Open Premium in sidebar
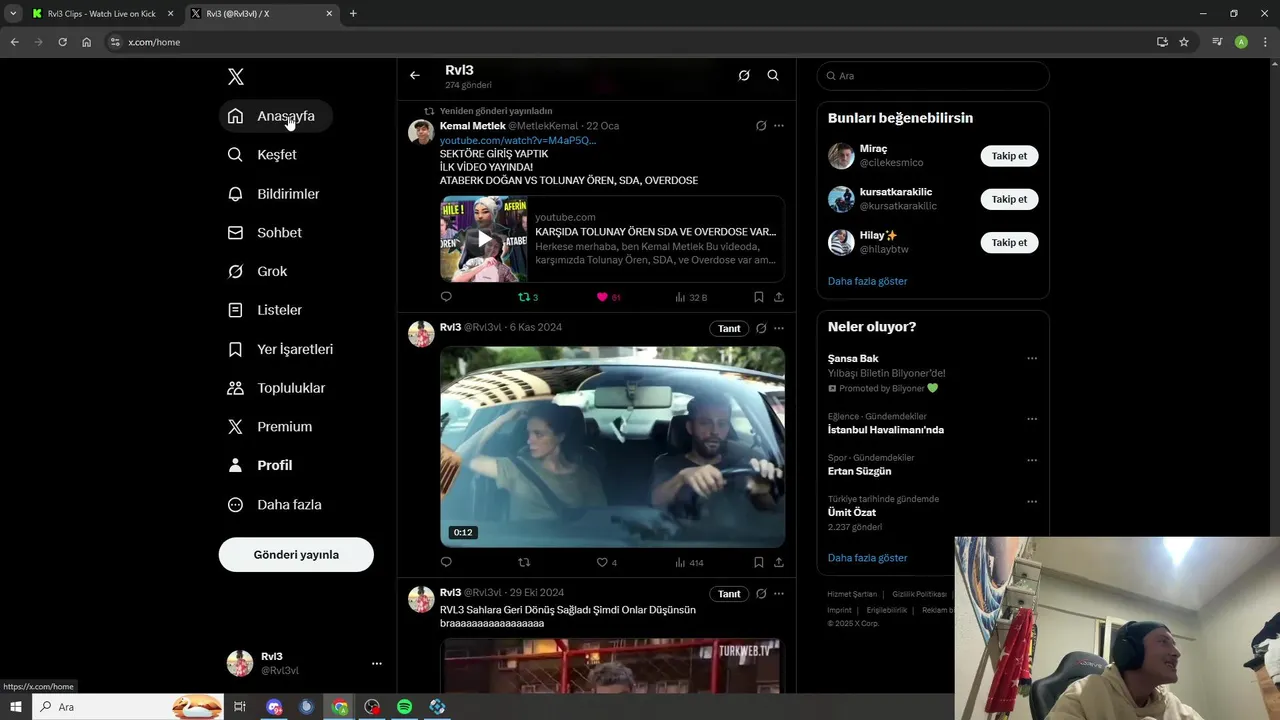Screen dimensions: 1280x720 (x=270, y=427)
